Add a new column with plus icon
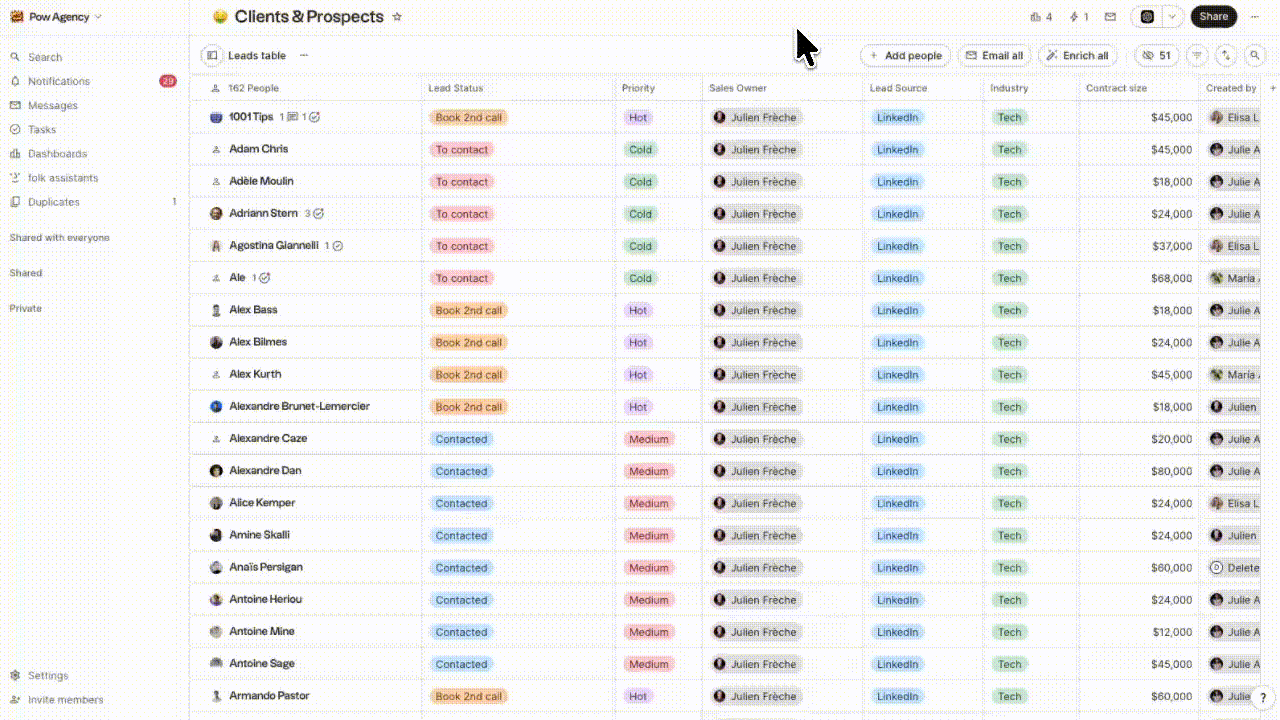Screen dimensions: 1280x720 click(x=1273, y=88)
